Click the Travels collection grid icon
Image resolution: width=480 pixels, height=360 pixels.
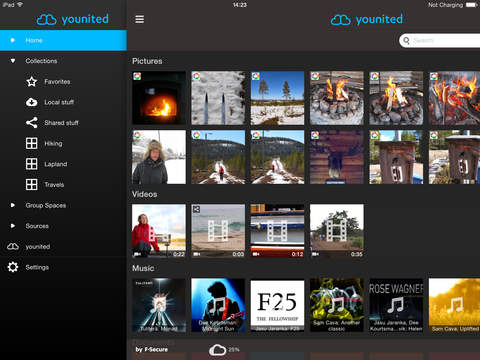[32, 184]
